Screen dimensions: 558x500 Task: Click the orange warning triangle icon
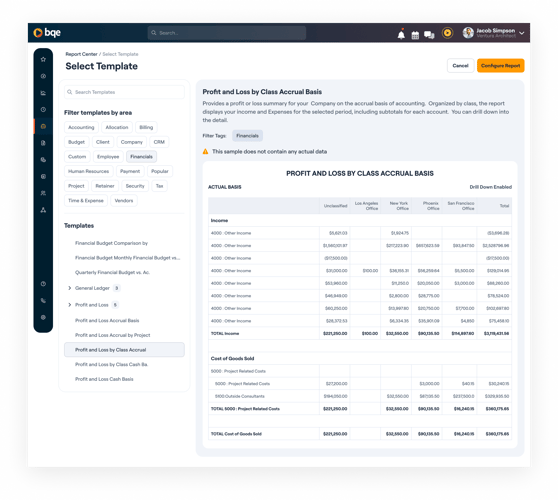(205, 152)
